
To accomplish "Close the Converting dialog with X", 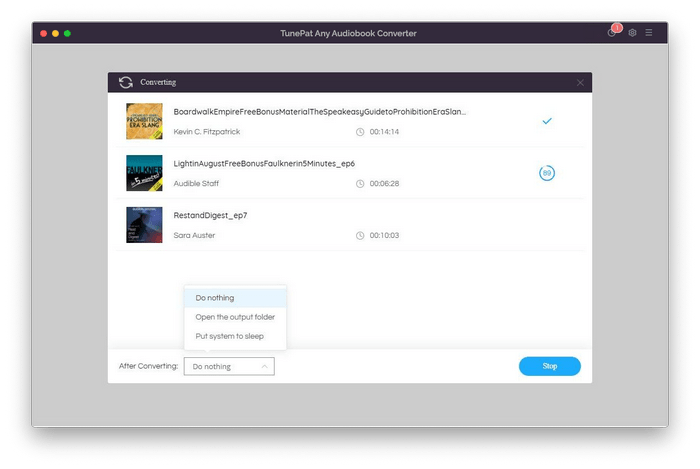I will 580,83.
